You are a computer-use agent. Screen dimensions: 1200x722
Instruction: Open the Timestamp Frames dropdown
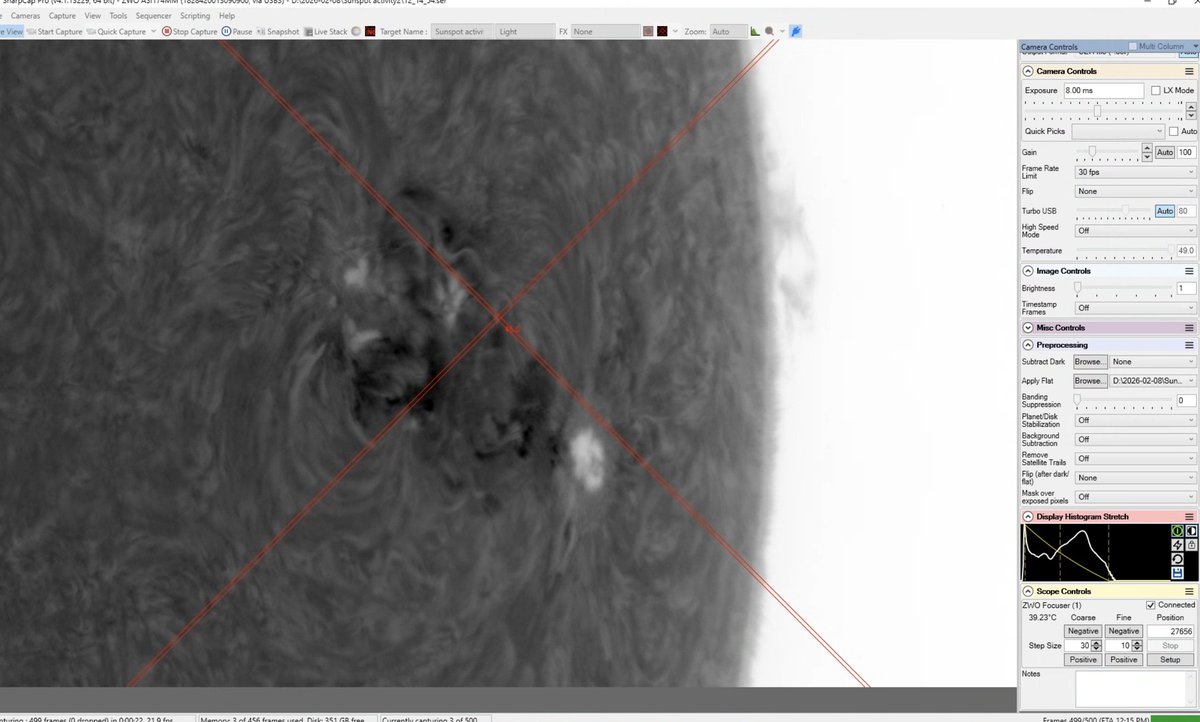(x=1135, y=308)
